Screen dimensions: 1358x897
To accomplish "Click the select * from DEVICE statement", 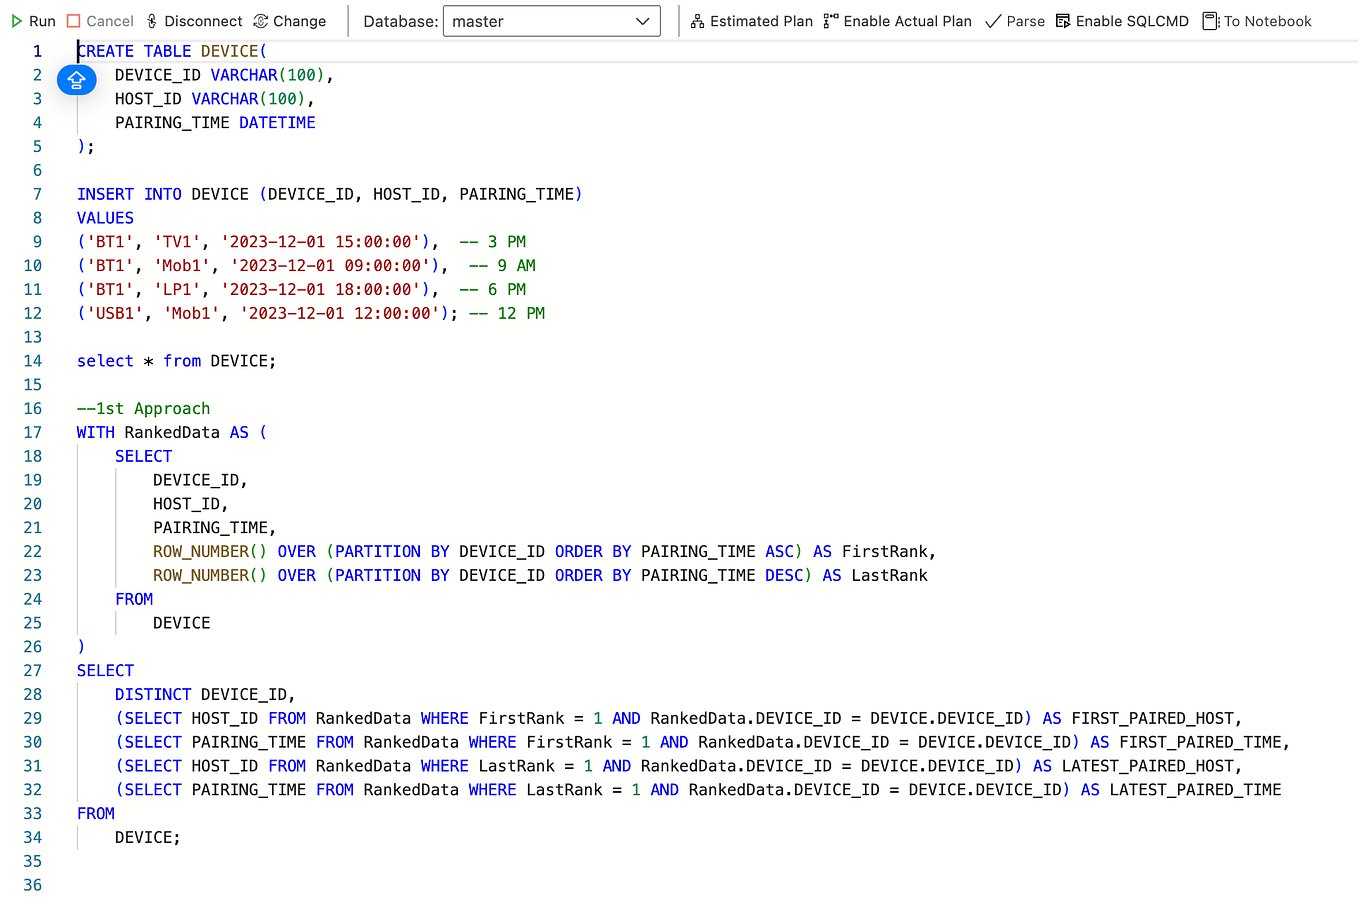I will [176, 361].
